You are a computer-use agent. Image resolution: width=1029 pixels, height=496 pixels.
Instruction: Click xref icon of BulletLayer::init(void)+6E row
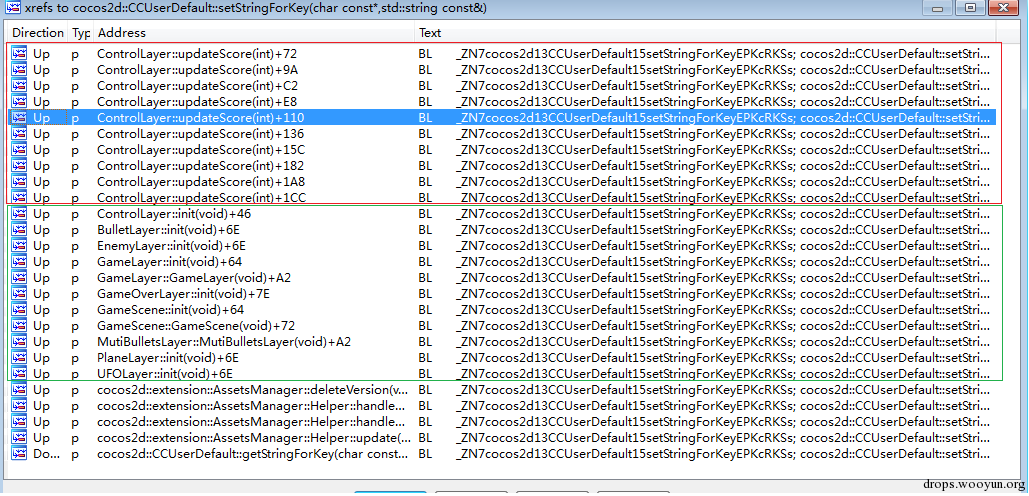18,230
